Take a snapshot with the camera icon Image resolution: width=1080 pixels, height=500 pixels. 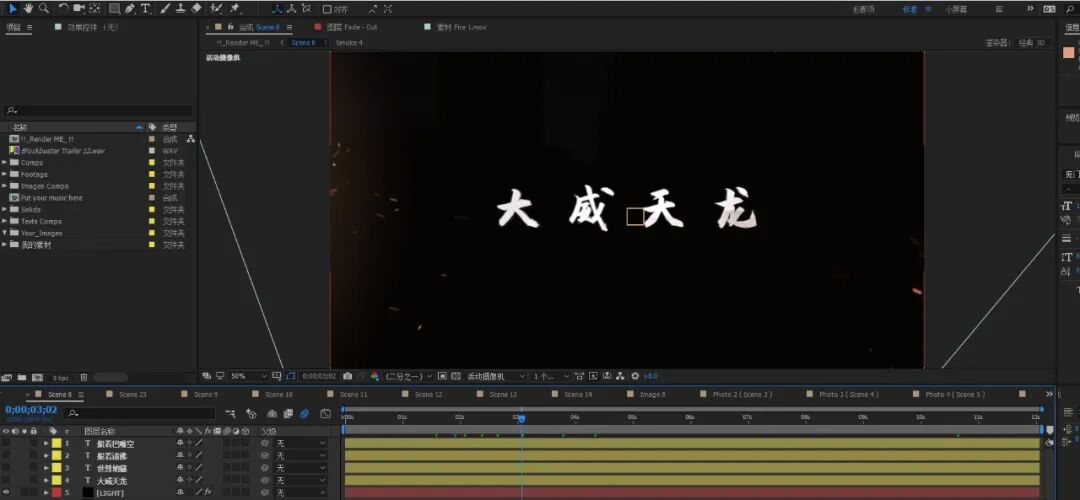tap(348, 376)
